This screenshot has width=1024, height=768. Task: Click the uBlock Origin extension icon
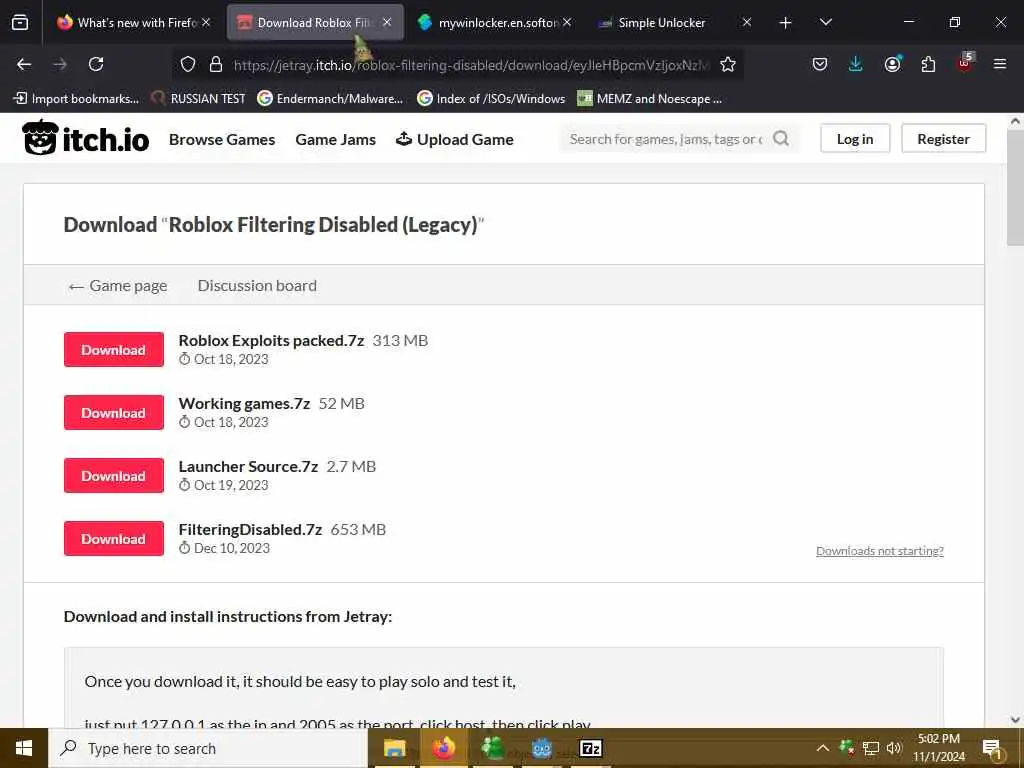point(965,63)
